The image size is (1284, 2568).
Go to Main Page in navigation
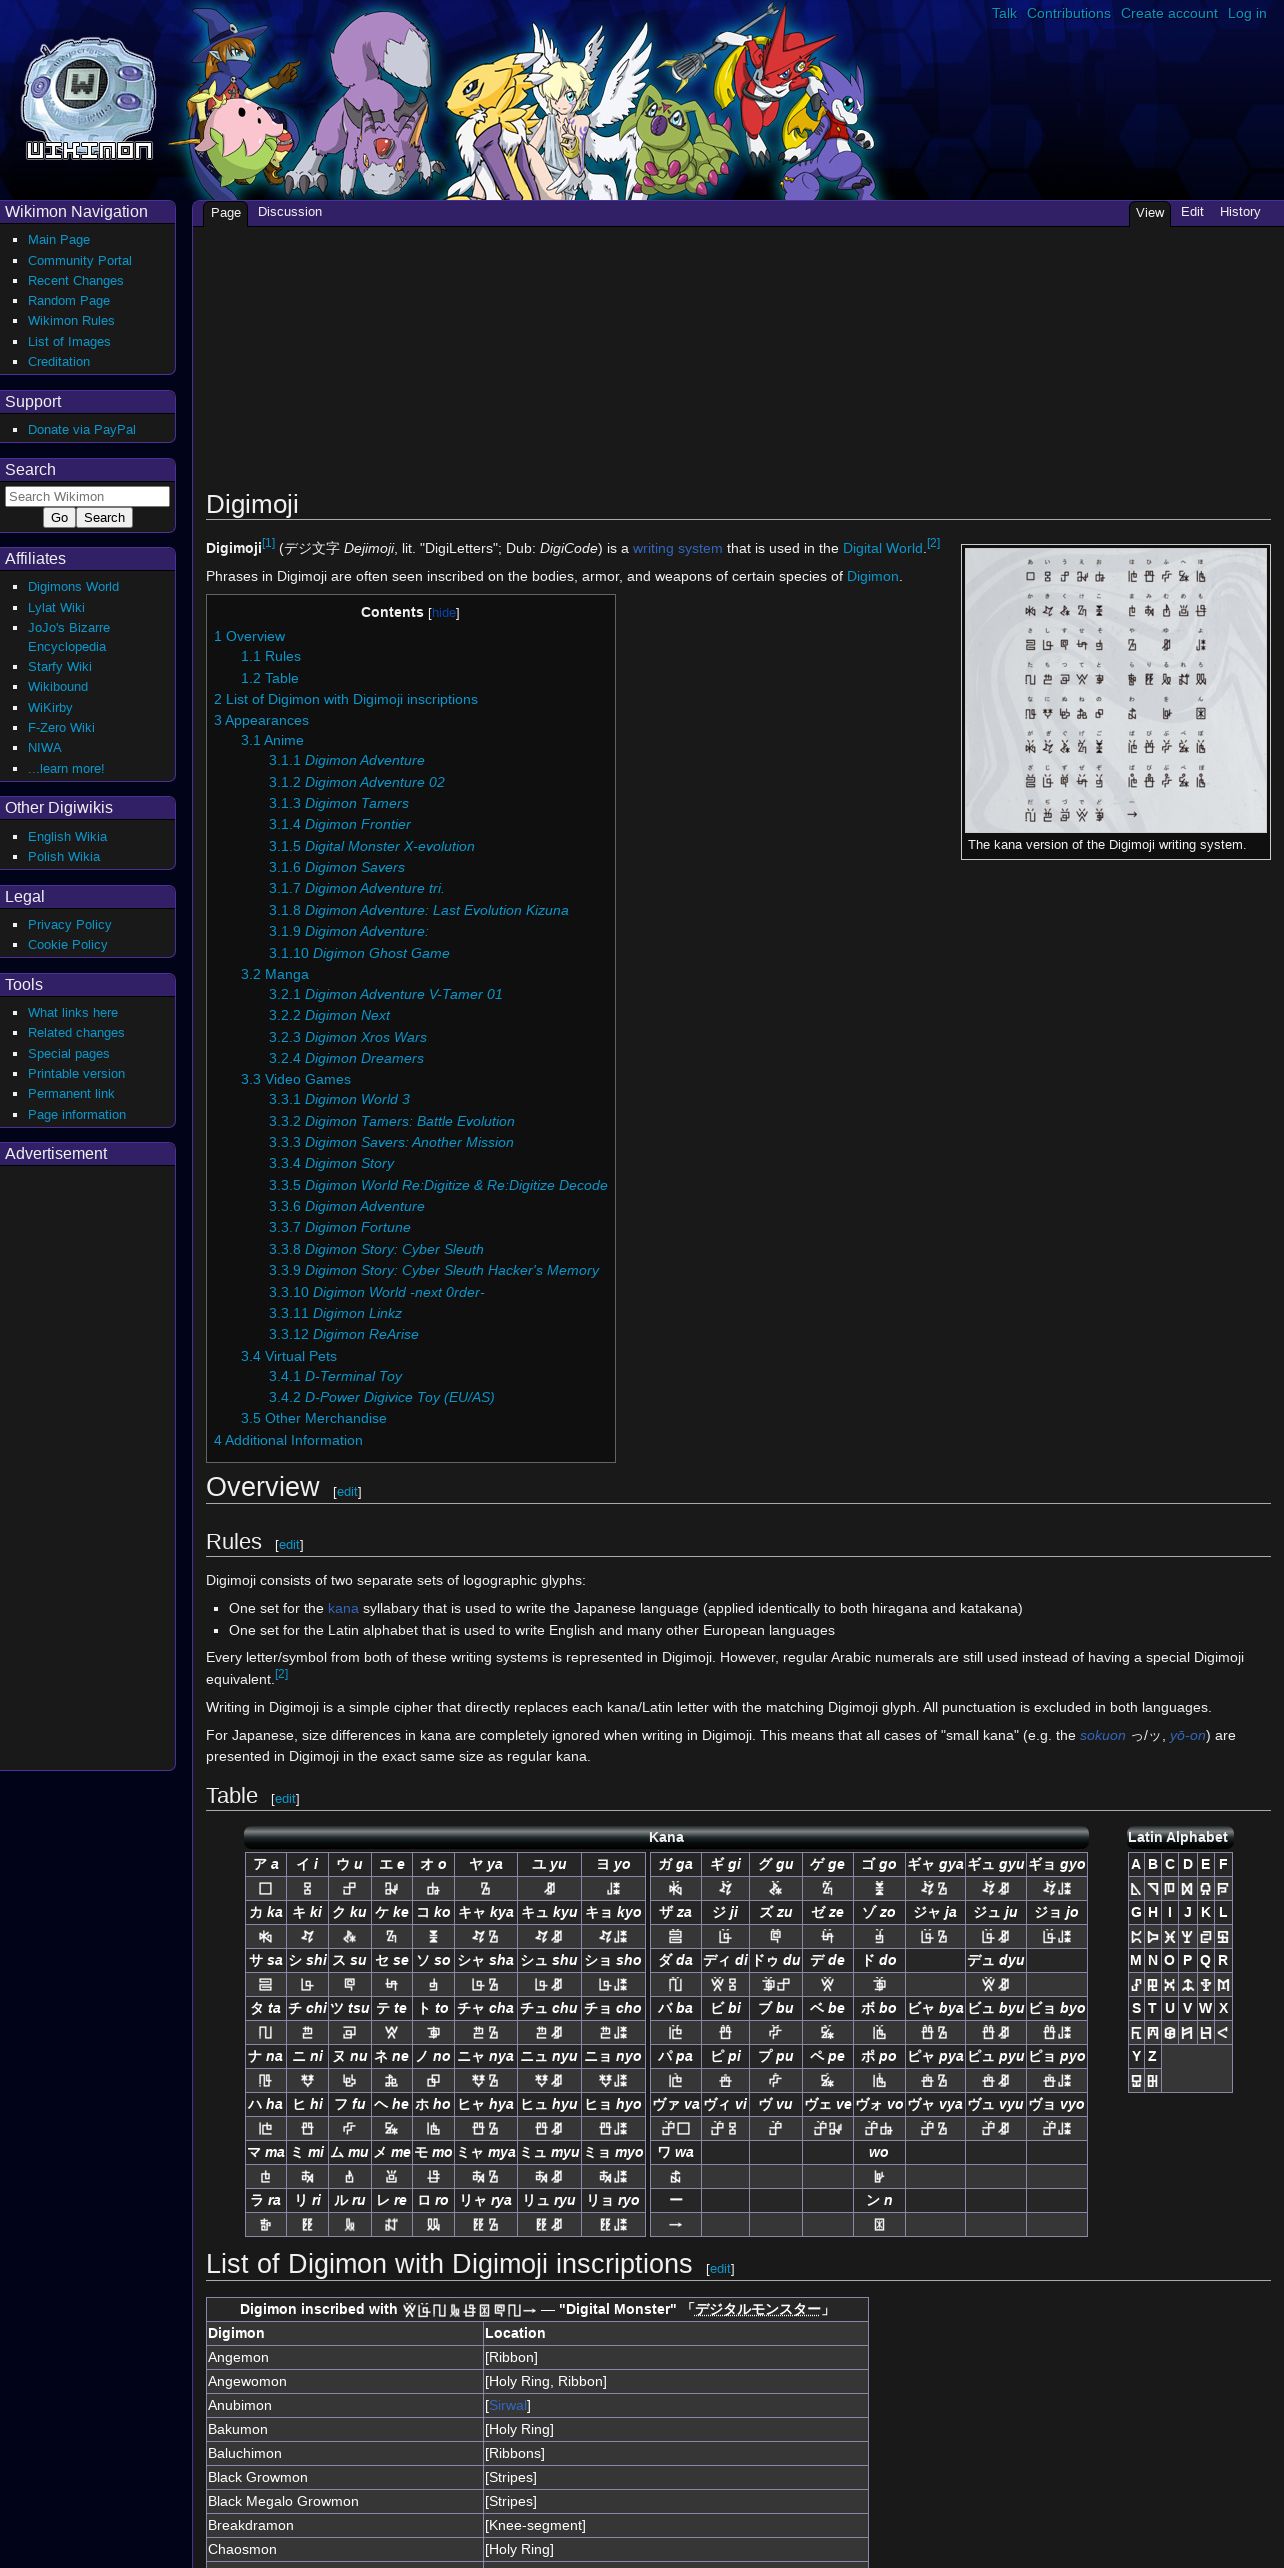pyautogui.click(x=59, y=240)
